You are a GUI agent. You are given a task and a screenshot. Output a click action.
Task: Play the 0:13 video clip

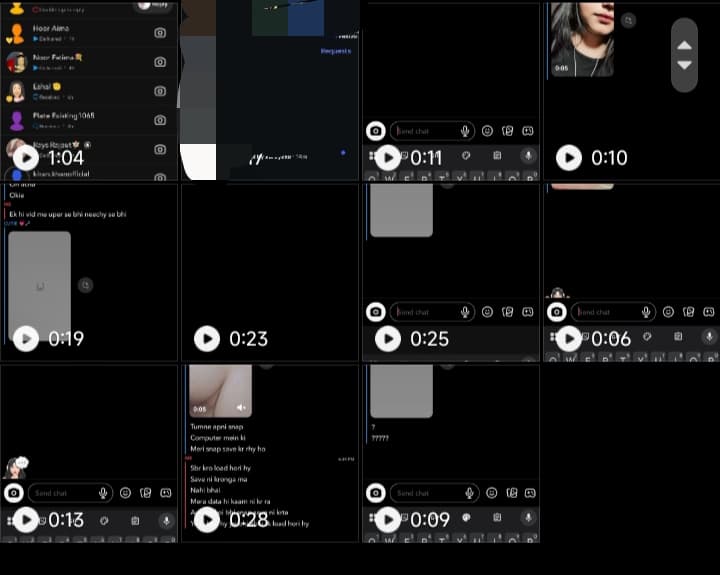pyautogui.click(x=26, y=519)
